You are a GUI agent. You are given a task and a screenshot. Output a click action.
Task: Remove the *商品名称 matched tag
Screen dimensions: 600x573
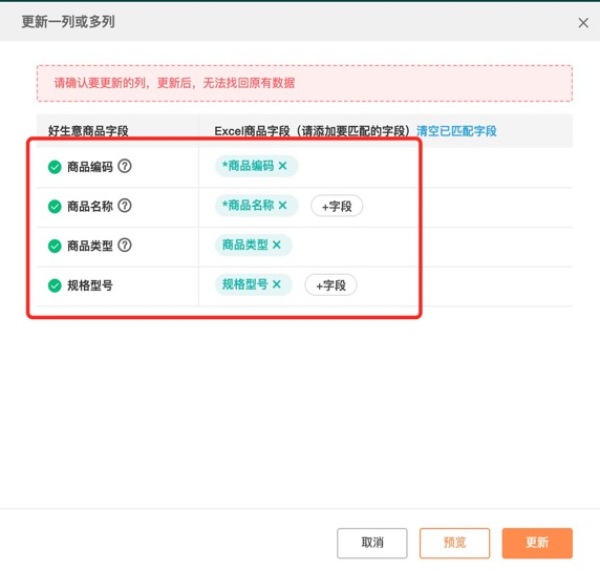pyautogui.click(x=283, y=206)
